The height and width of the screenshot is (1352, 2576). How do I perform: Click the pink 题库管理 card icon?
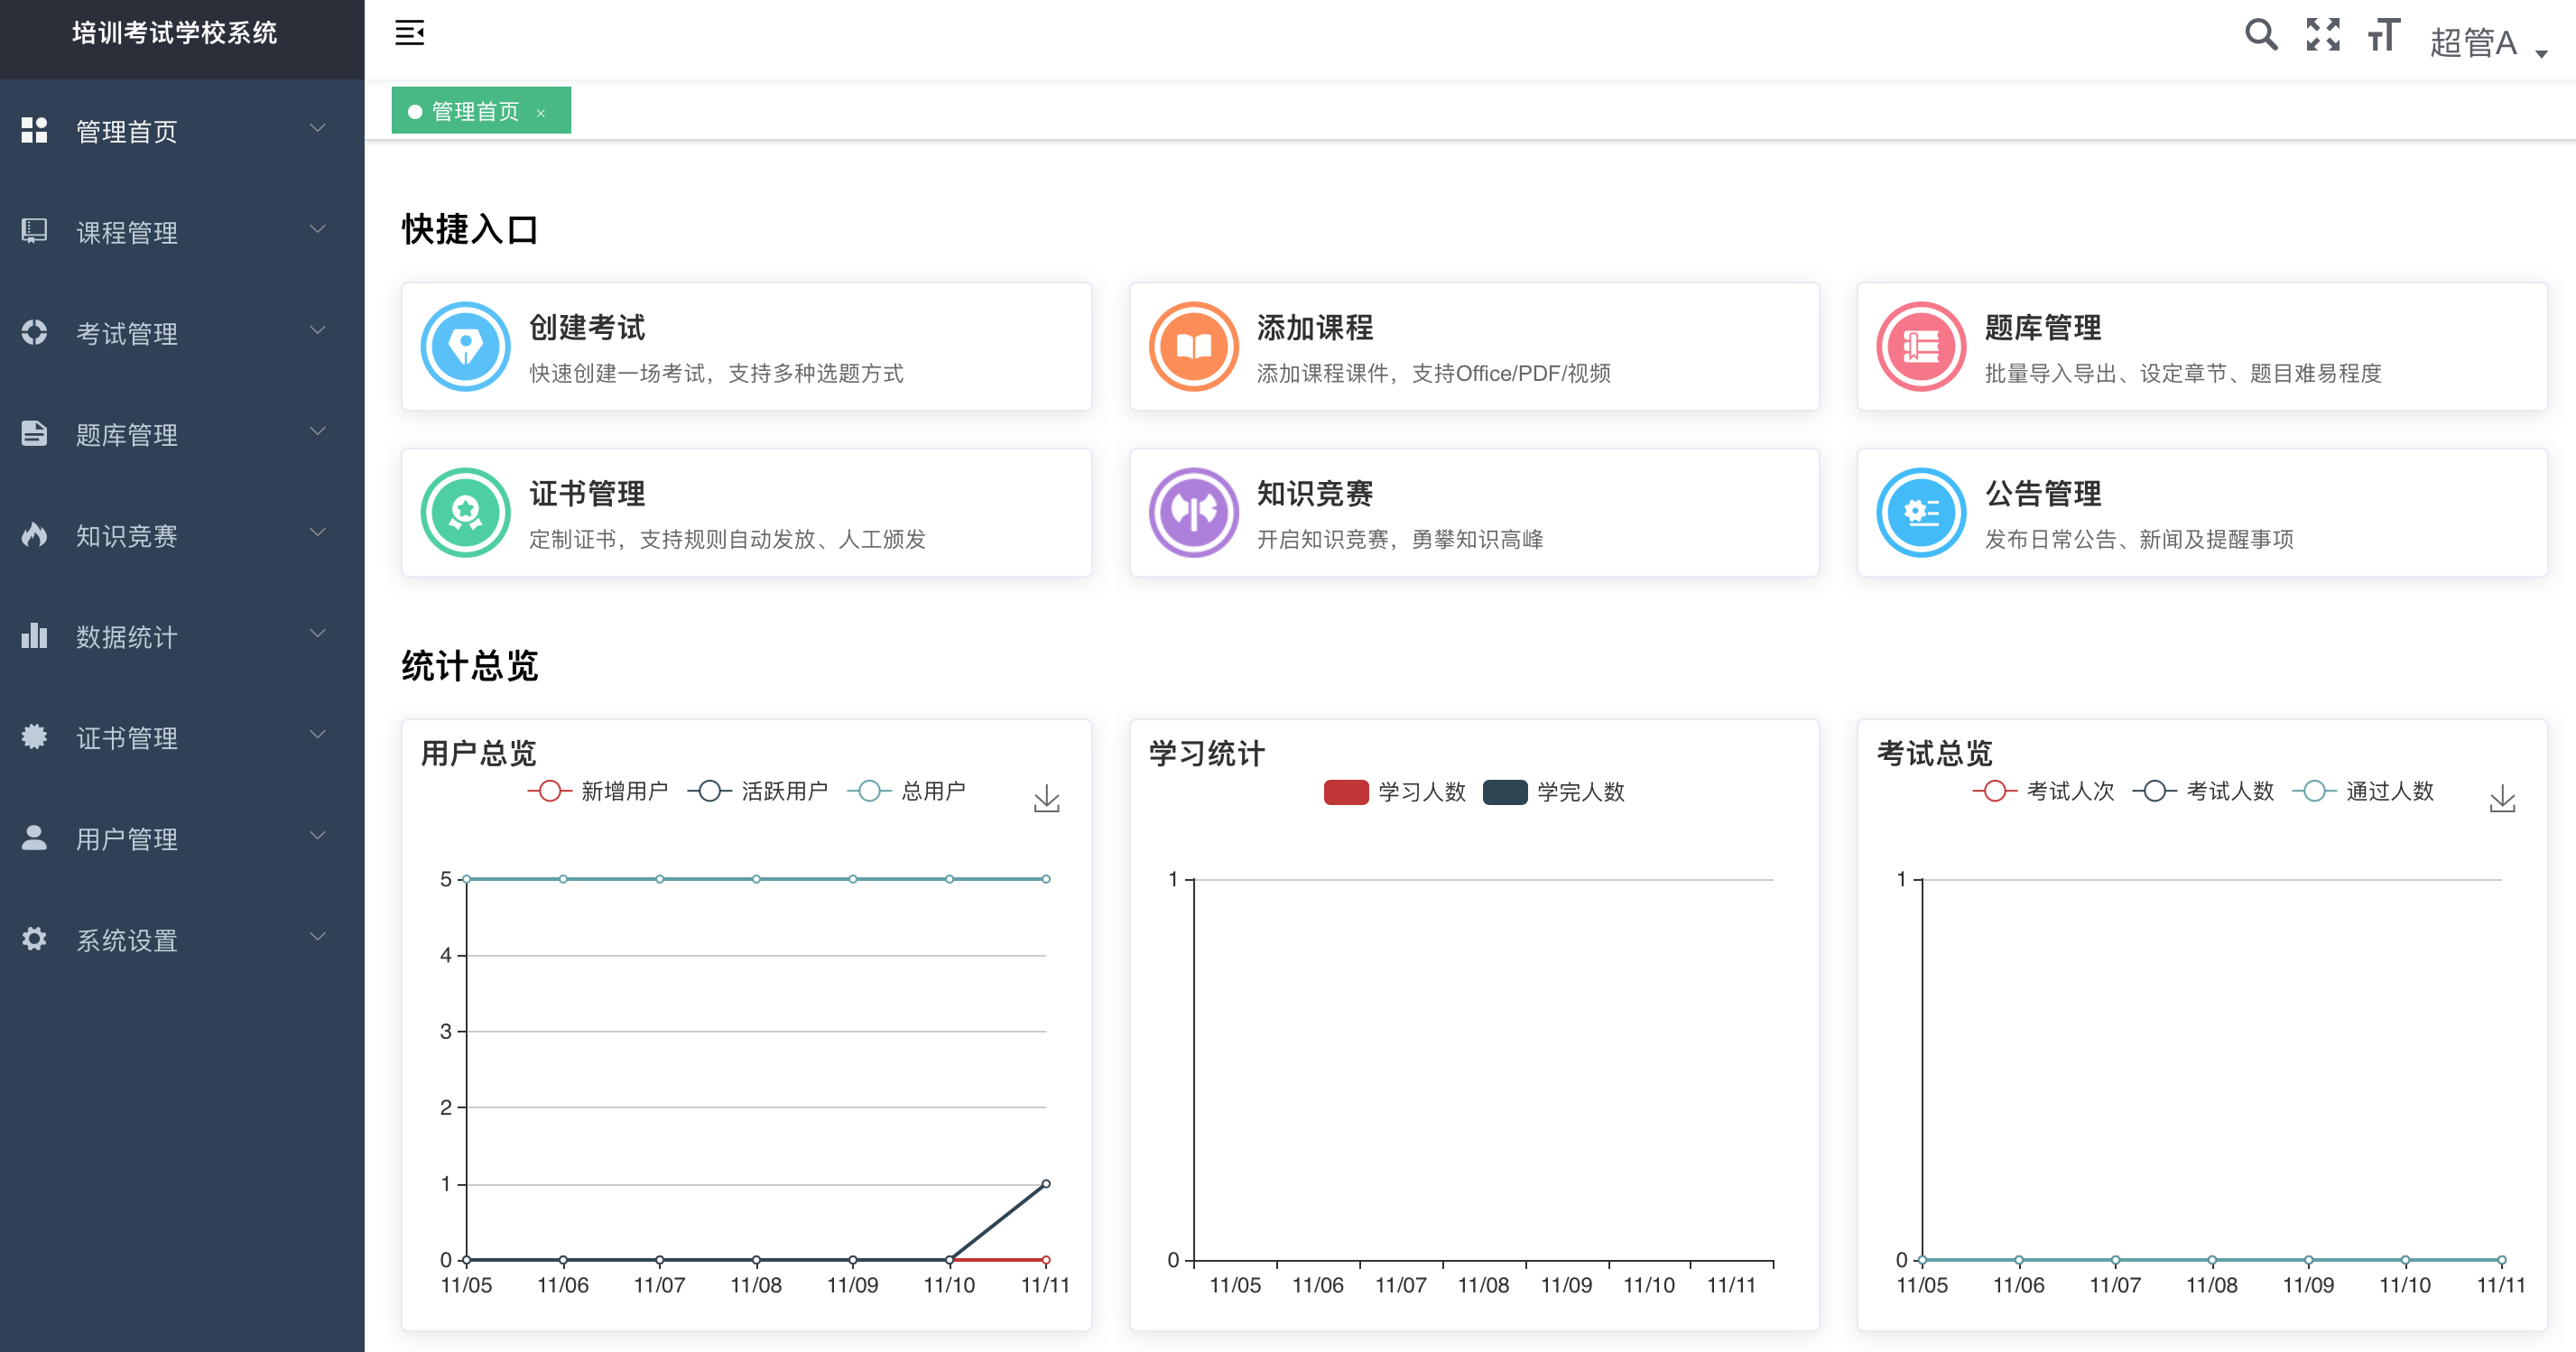coord(1921,347)
